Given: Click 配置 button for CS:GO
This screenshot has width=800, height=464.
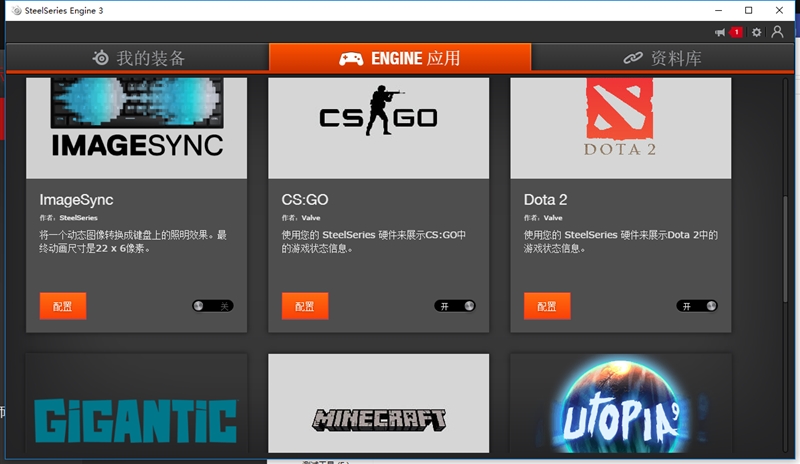Looking at the screenshot, I should (x=305, y=306).
